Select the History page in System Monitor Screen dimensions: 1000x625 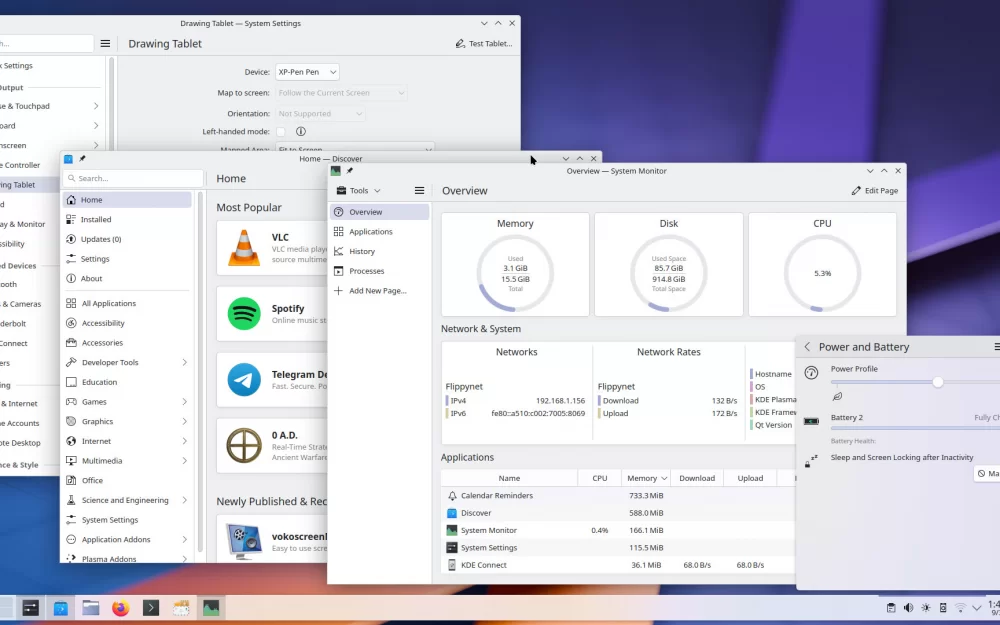click(362, 251)
